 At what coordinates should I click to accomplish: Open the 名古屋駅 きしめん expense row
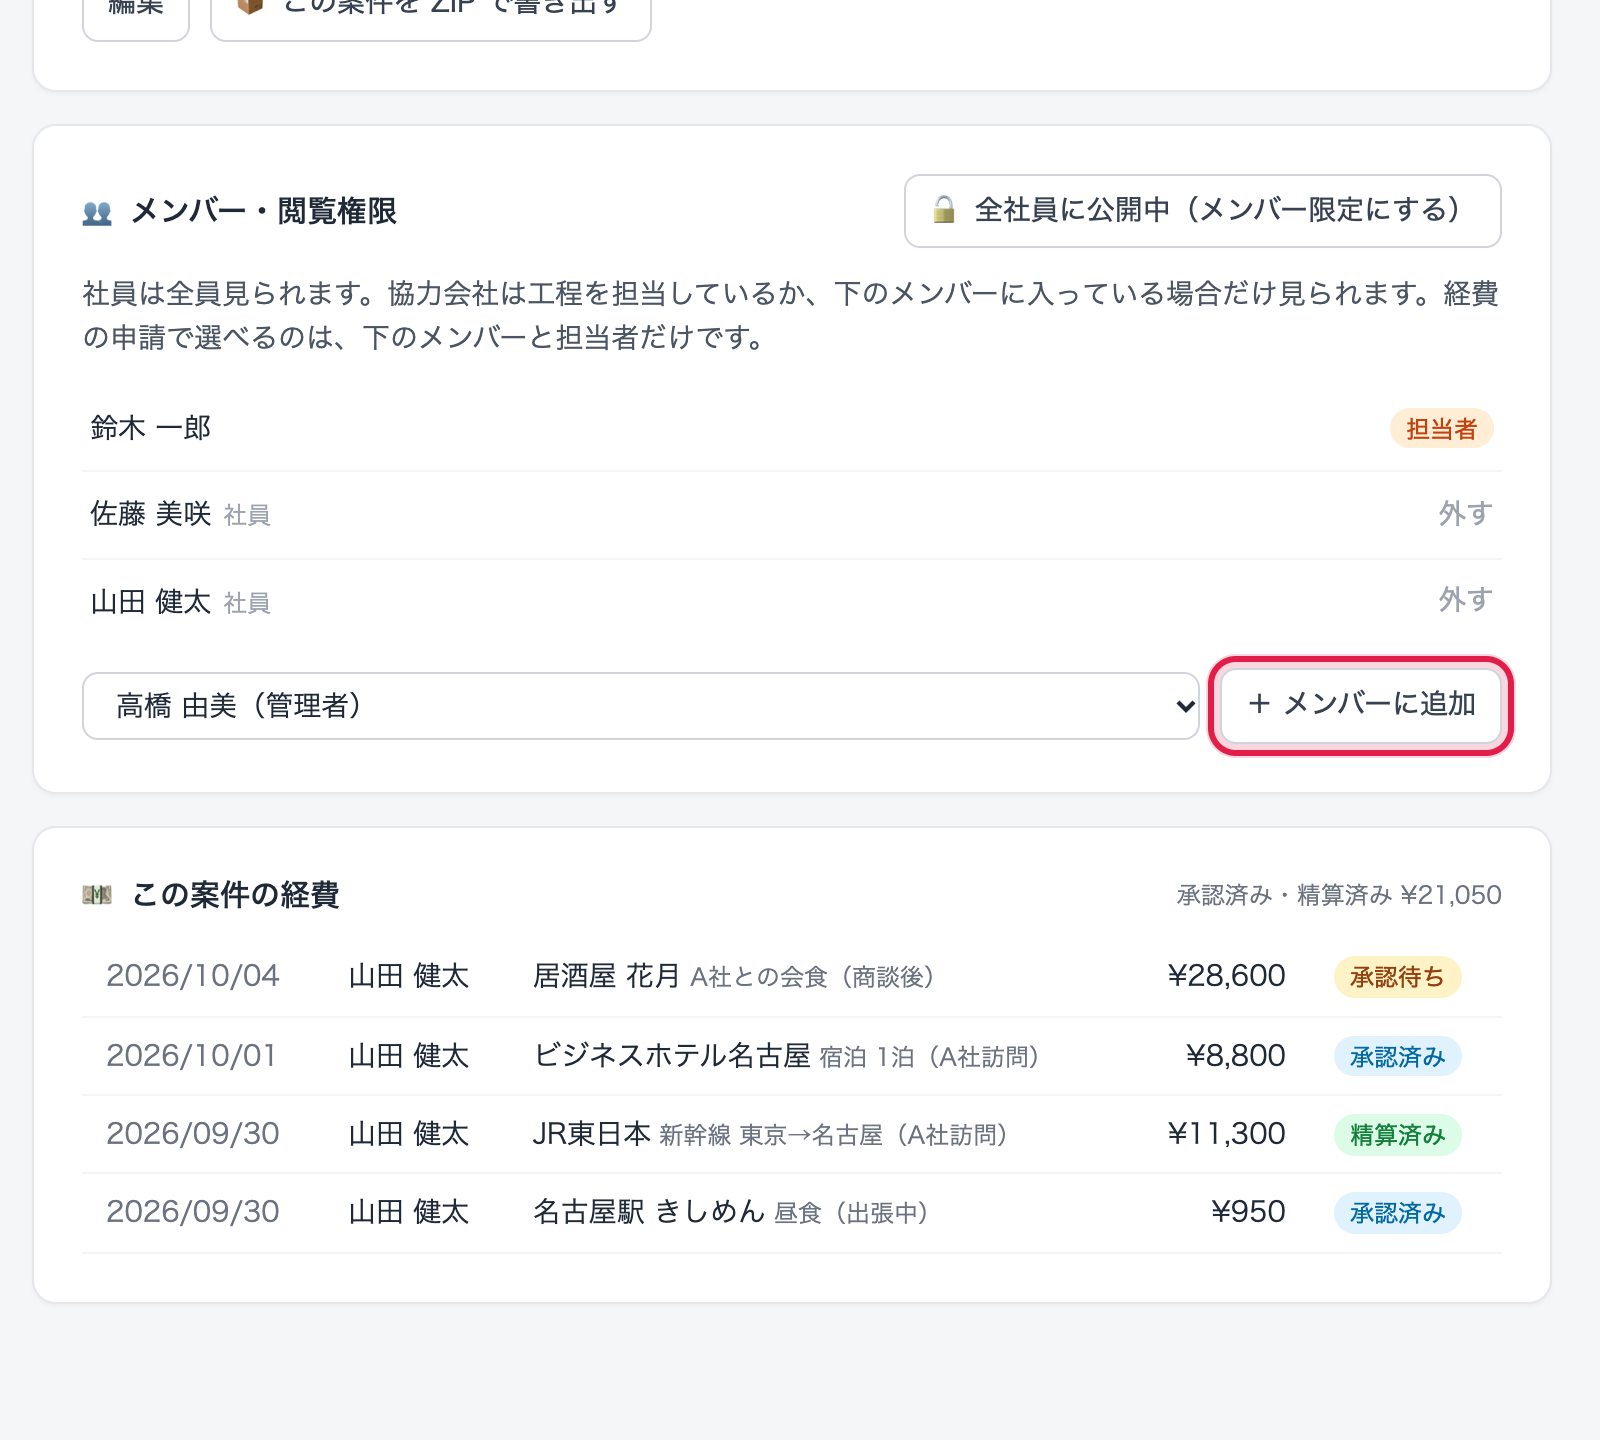point(792,1212)
